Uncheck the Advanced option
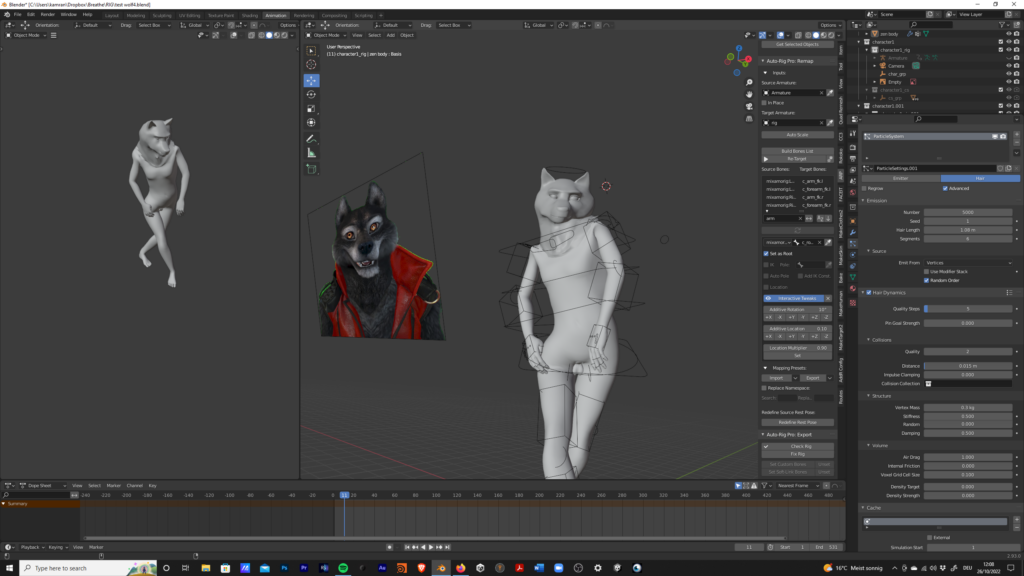 point(945,188)
